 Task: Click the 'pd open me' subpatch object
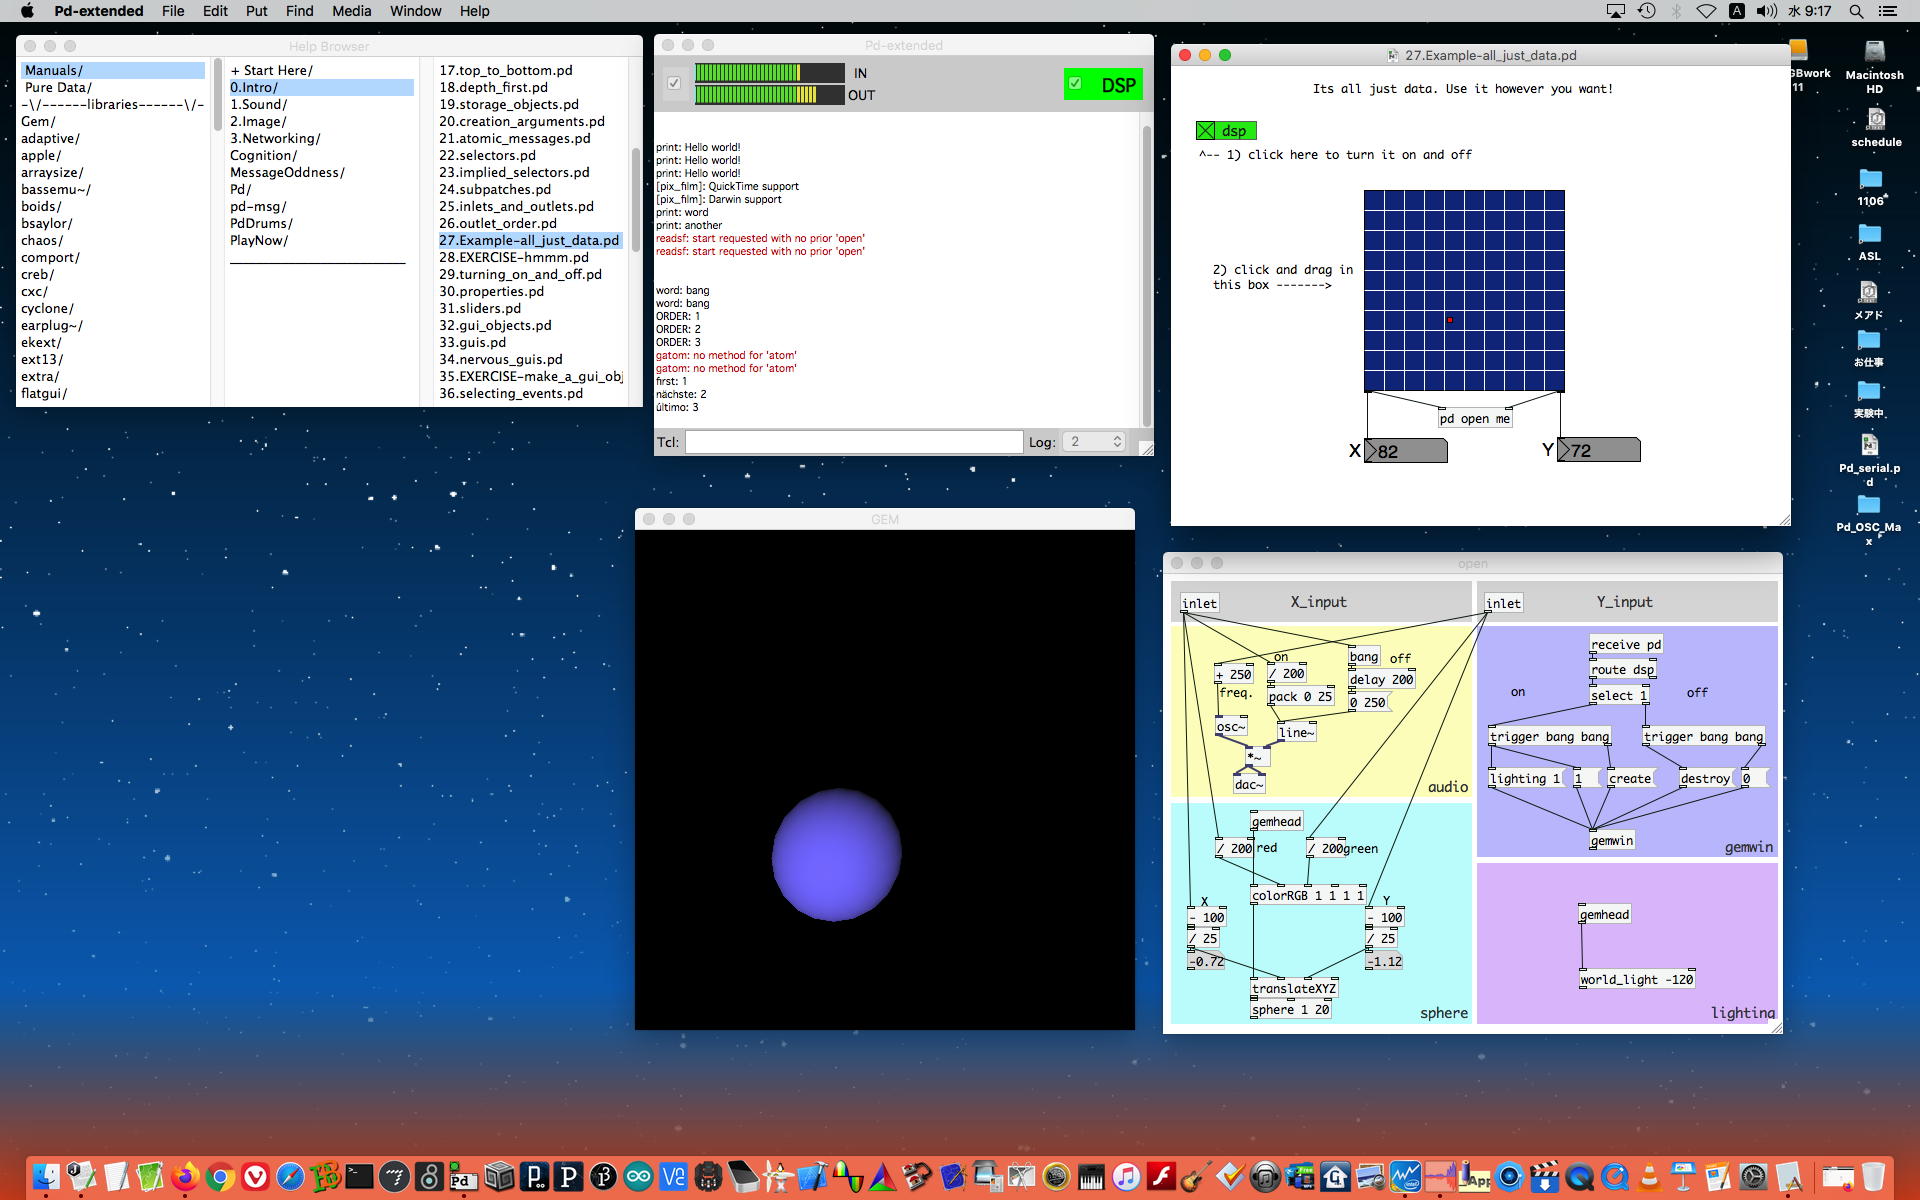(x=1474, y=419)
